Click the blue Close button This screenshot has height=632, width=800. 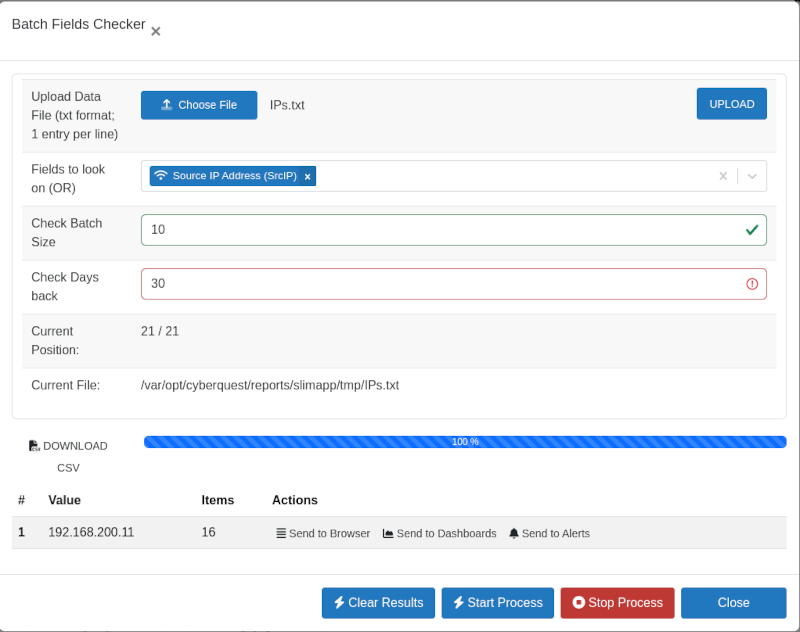pos(733,603)
